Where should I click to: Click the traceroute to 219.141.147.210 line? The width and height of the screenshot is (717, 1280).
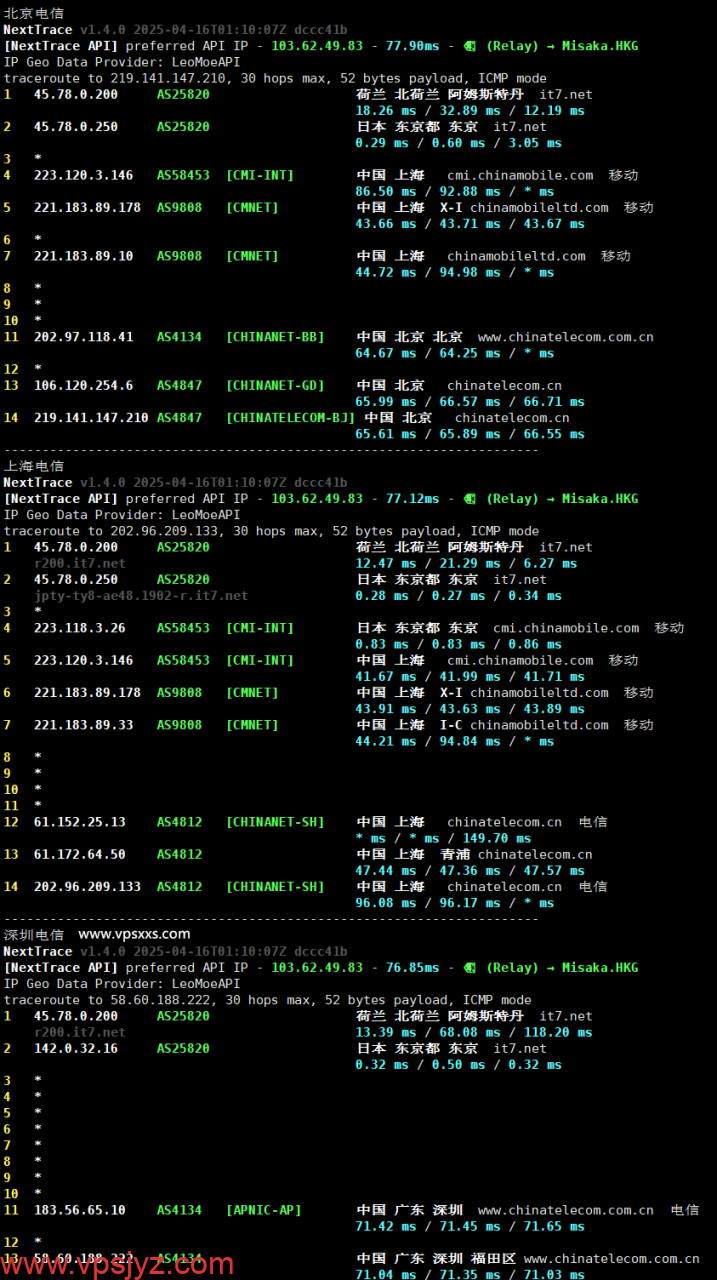tap(275, 78)
